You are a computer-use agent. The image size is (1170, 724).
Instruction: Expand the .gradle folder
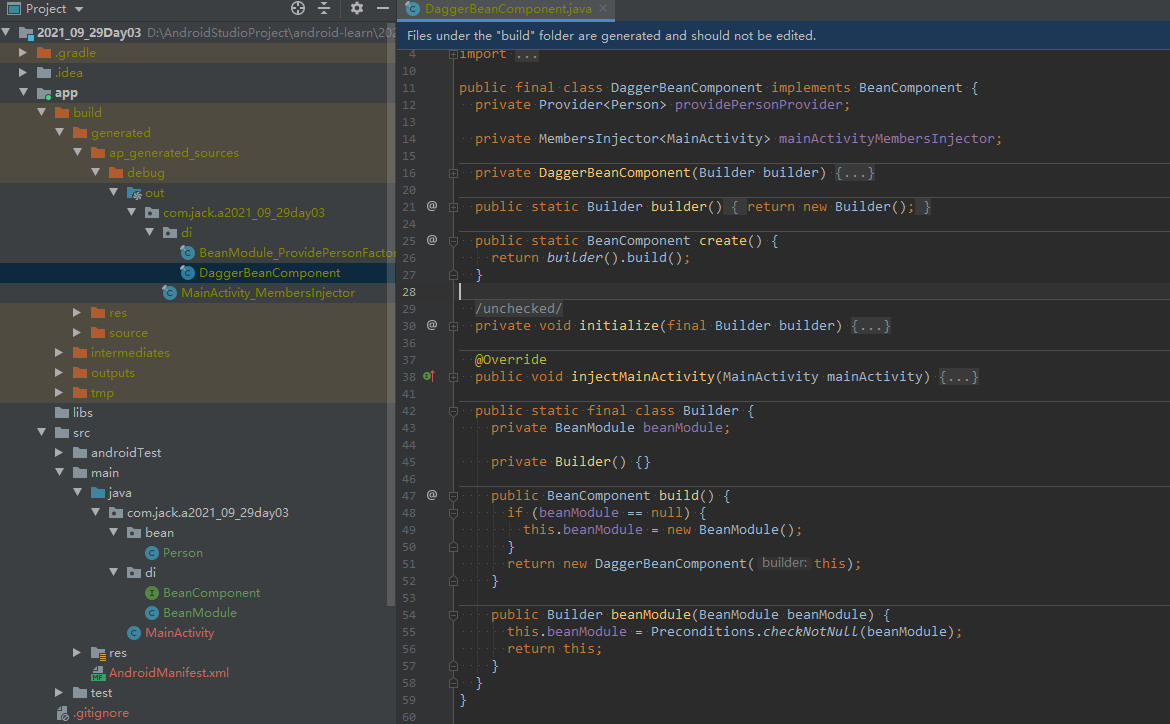click(x=23, y=52)
